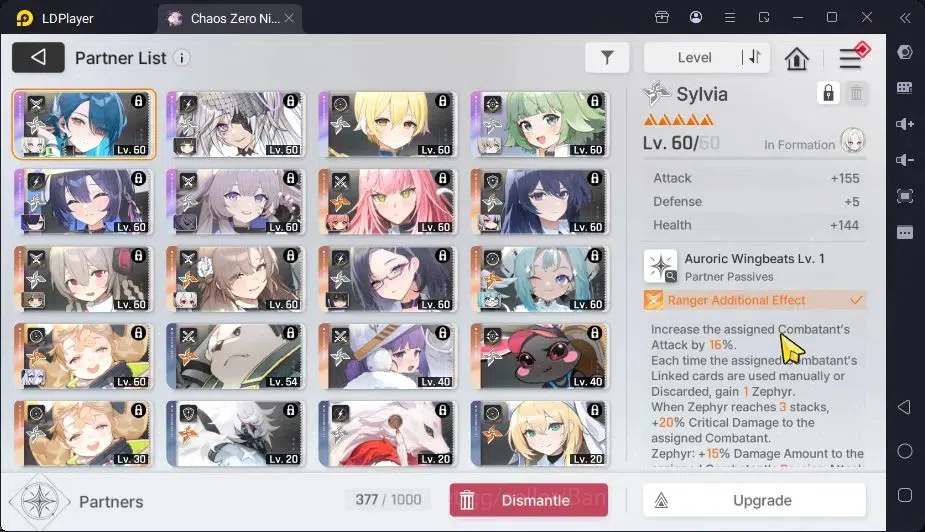
Task: Select the blue-haired Sylvia partner card
Action: (x=84, y=124)
